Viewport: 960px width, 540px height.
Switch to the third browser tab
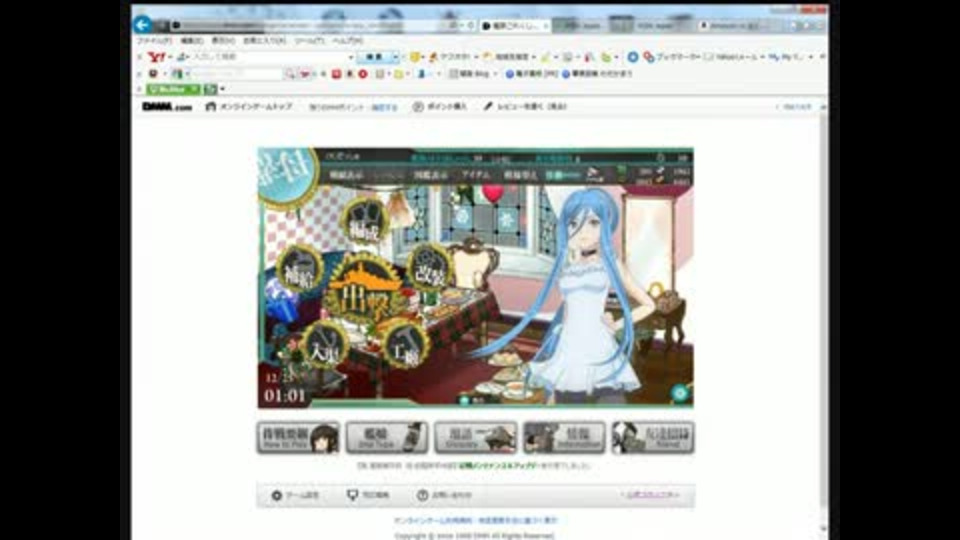pos(653,26)
